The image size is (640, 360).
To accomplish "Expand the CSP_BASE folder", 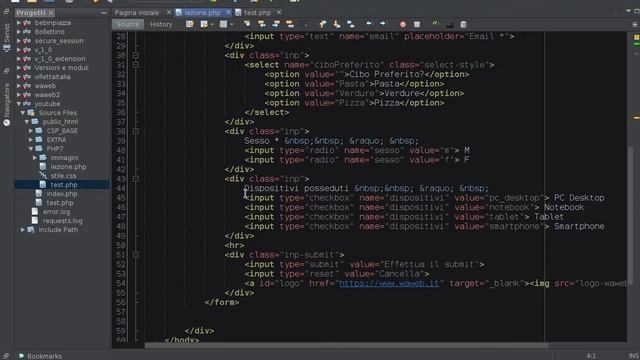I will pyautogui.click(x=31, y=131).
